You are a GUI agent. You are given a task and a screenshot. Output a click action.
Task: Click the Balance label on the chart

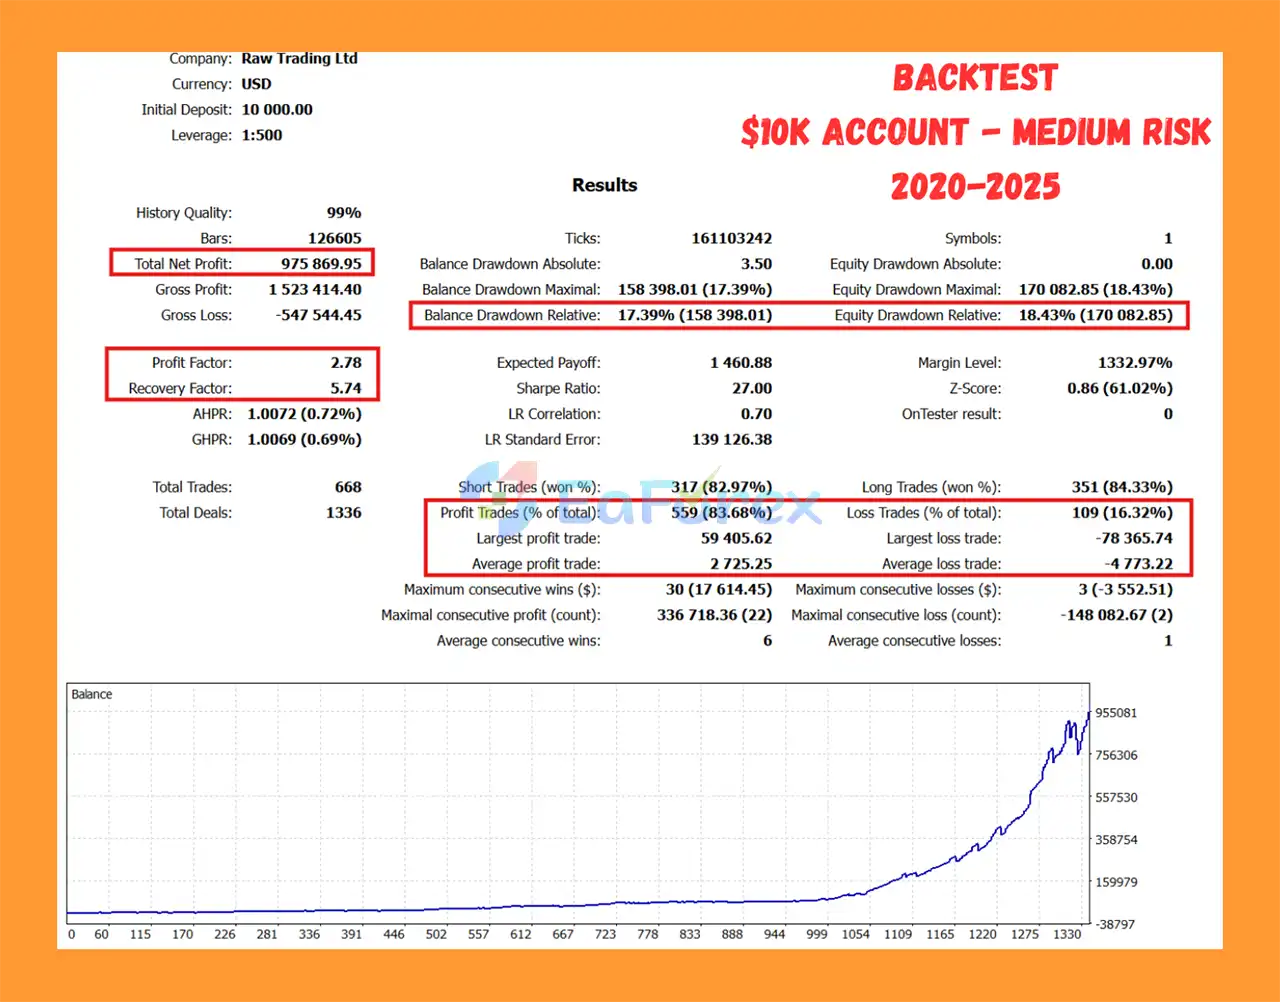point(92,694)
